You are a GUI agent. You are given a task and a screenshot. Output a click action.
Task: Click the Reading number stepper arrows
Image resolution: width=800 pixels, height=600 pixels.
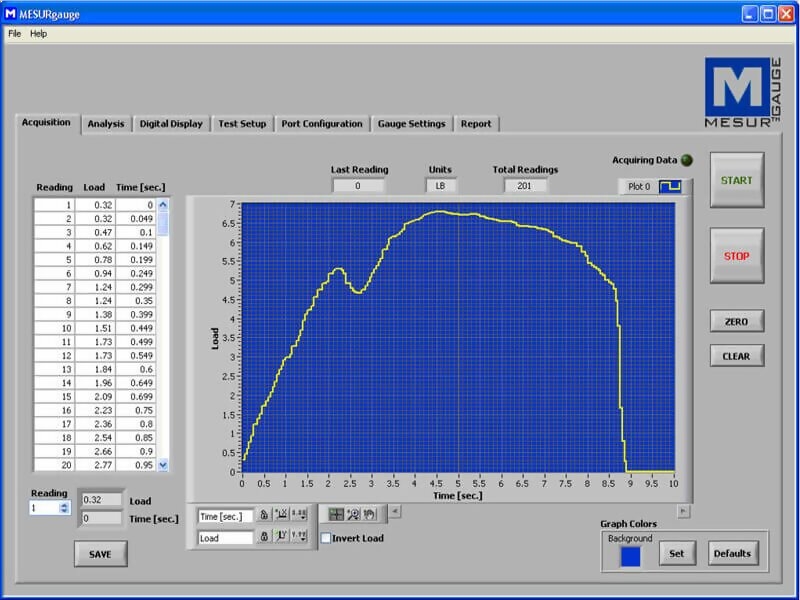click(x=65, y=508)
